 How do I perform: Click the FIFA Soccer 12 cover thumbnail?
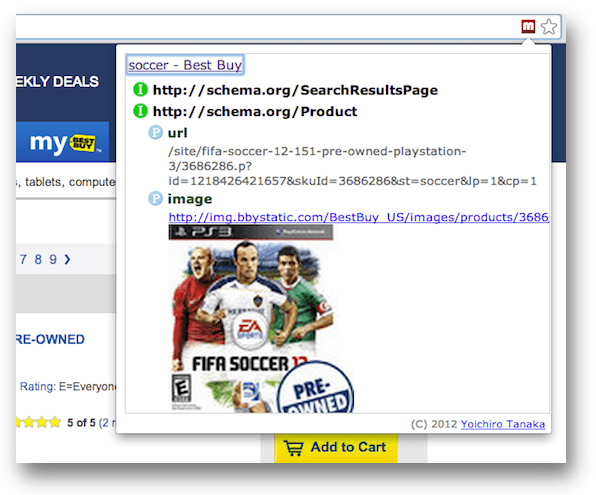(261, 319)
